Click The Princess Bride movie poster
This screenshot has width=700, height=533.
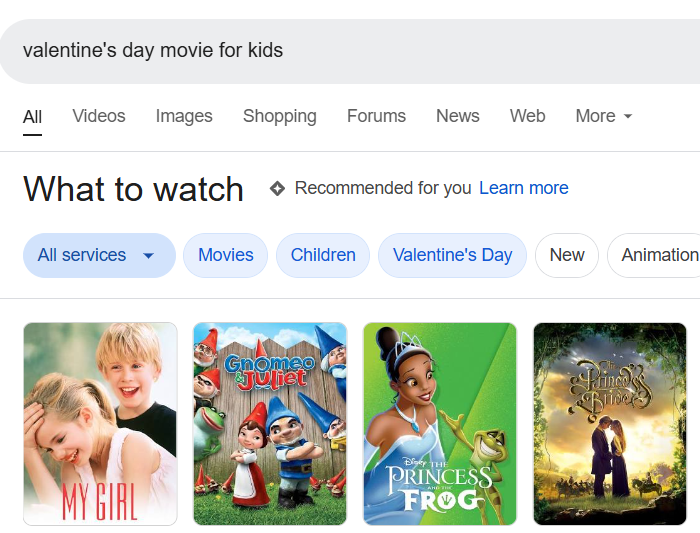coord(610,423)
